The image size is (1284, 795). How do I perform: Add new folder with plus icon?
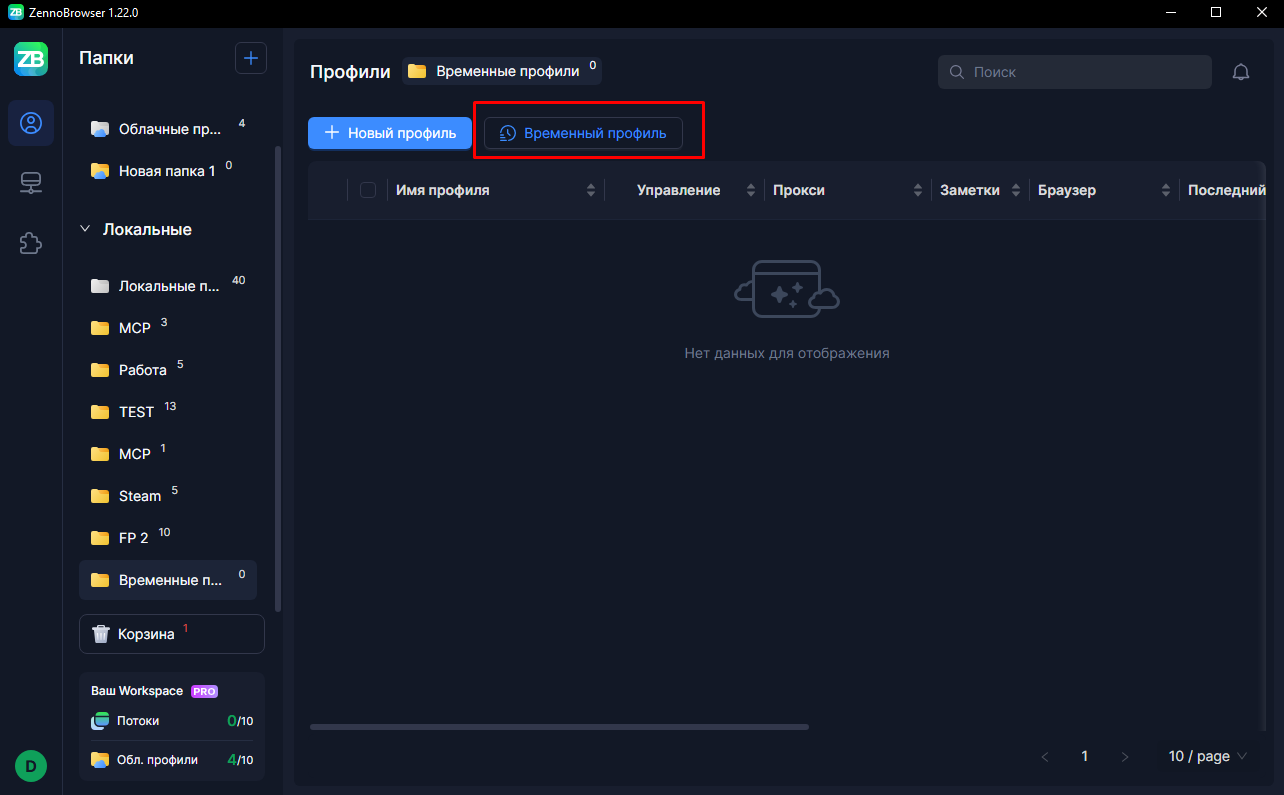[251, 58]
